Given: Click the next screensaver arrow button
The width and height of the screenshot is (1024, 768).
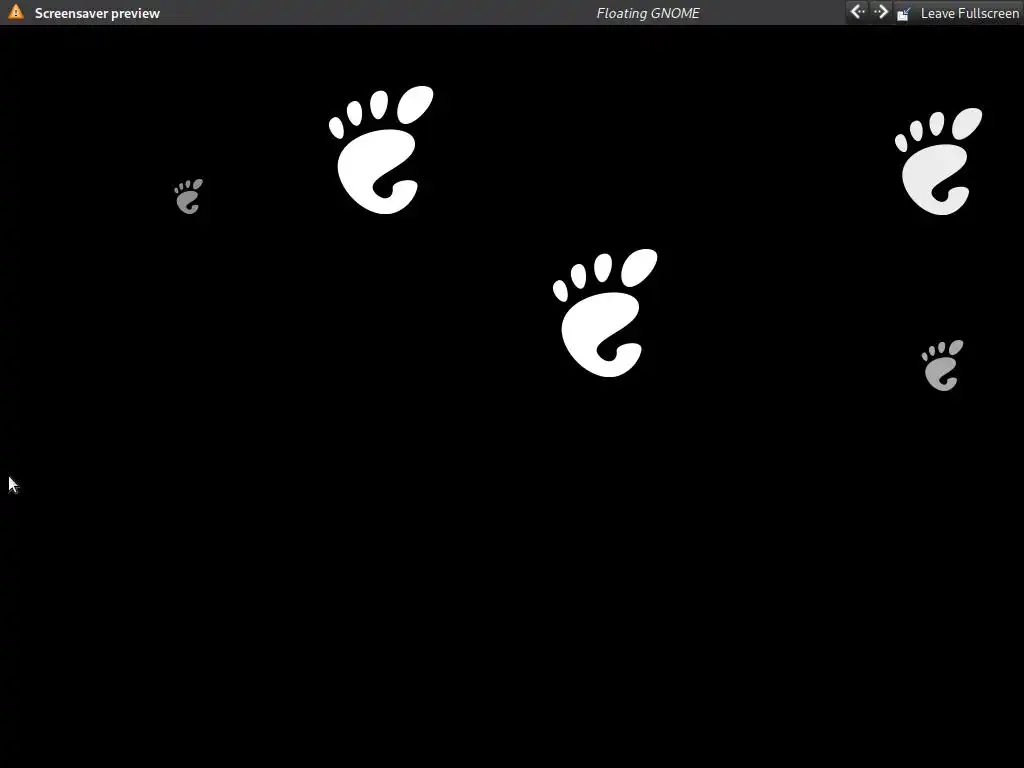Looking at the screenshot, I should (880, 12).
